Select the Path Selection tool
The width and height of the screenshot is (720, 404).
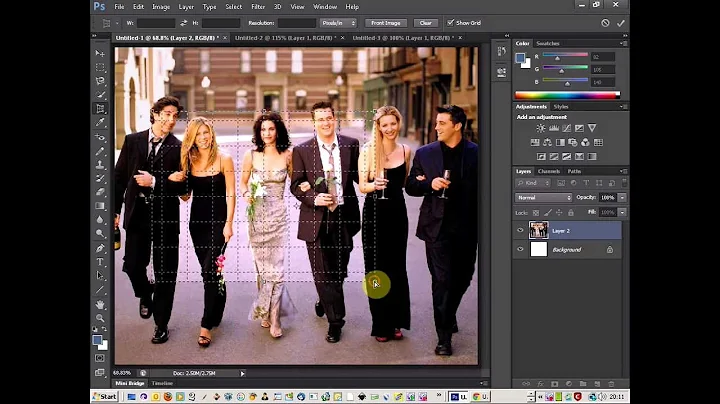pos(100,275)
